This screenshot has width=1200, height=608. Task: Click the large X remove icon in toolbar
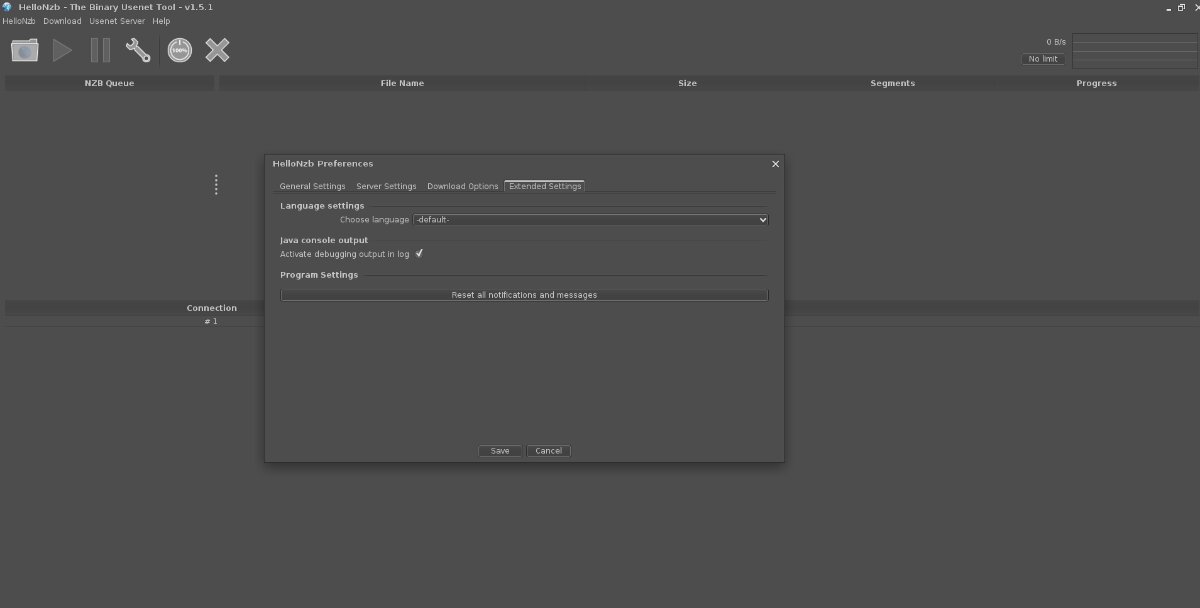pos(217,50)
